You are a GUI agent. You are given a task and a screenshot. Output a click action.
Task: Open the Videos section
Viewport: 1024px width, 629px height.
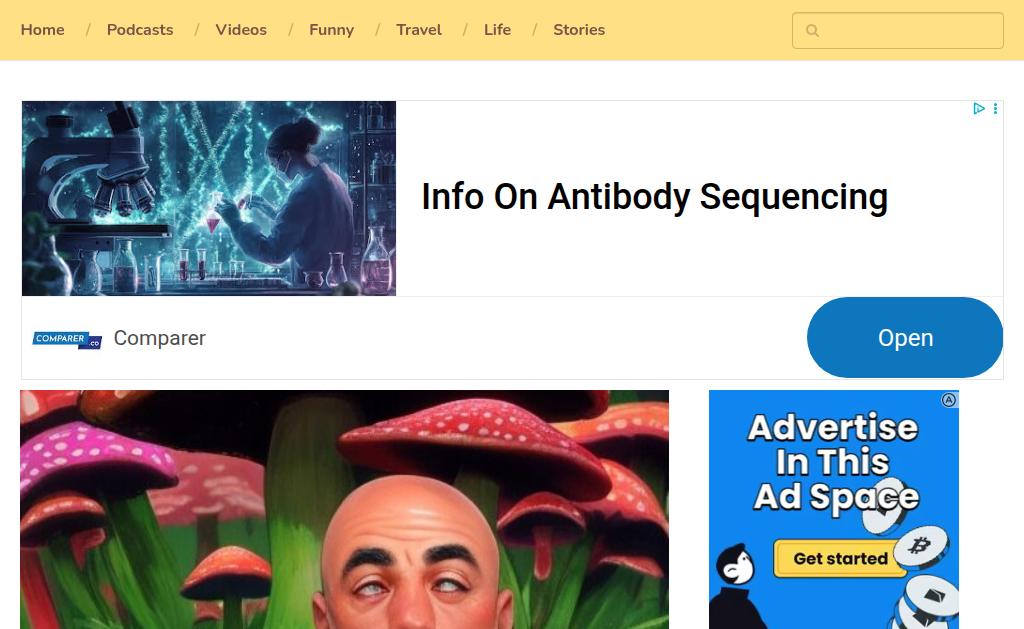tap(241, 30)
